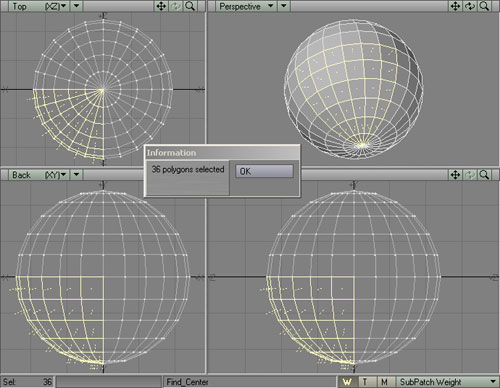Click the zoom magnifier of the Top viewport
The height and width of the screenshot is (388, 500).
(x=190, y=6)
